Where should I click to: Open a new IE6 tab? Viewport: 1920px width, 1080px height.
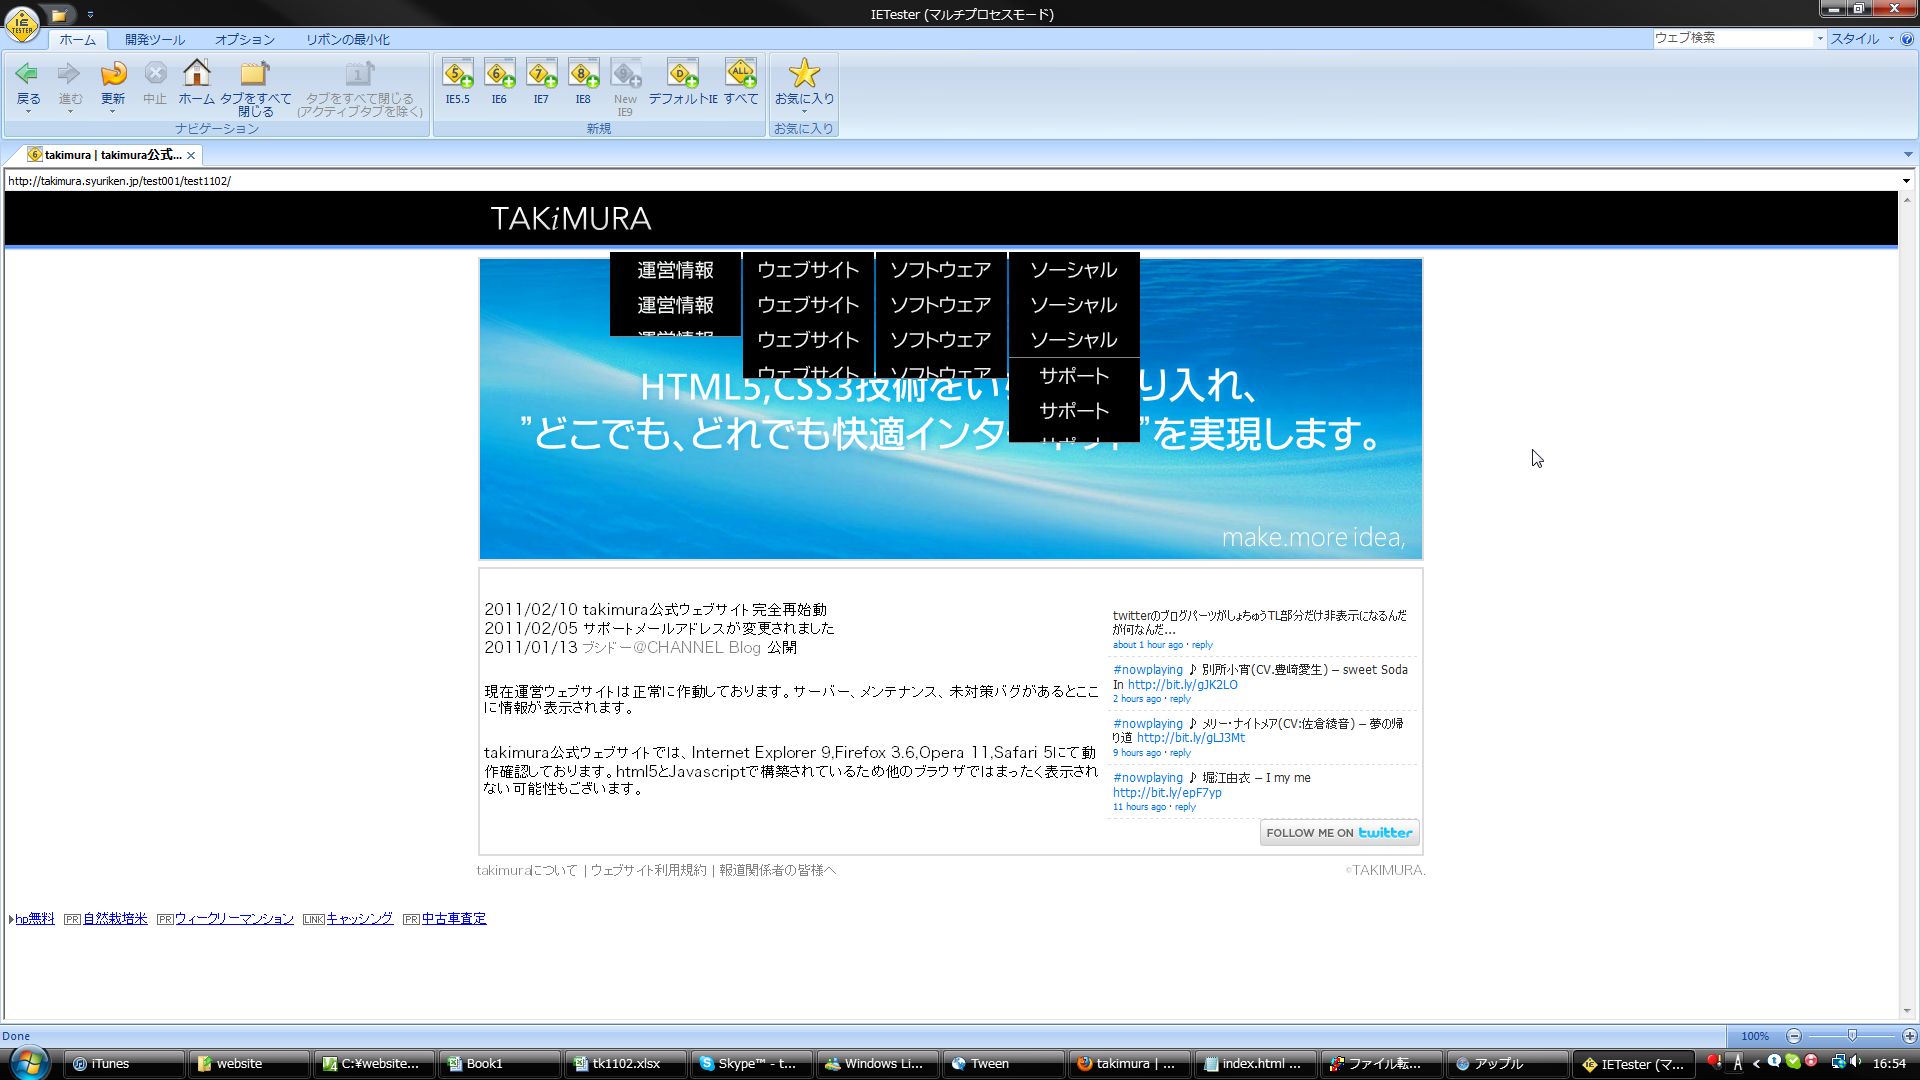point(499,73)
